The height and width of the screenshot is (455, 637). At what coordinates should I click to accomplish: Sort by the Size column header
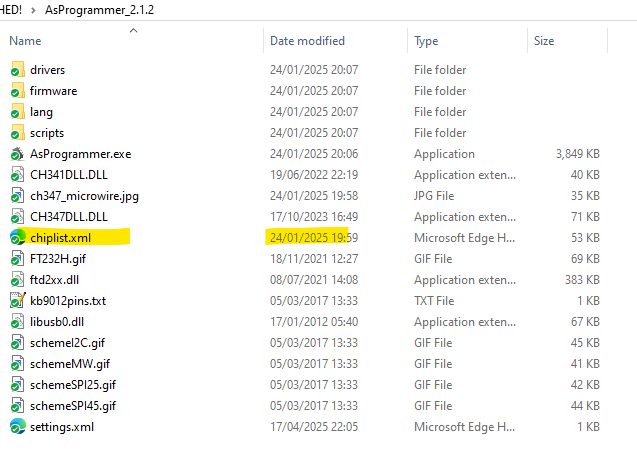[544, 41]
